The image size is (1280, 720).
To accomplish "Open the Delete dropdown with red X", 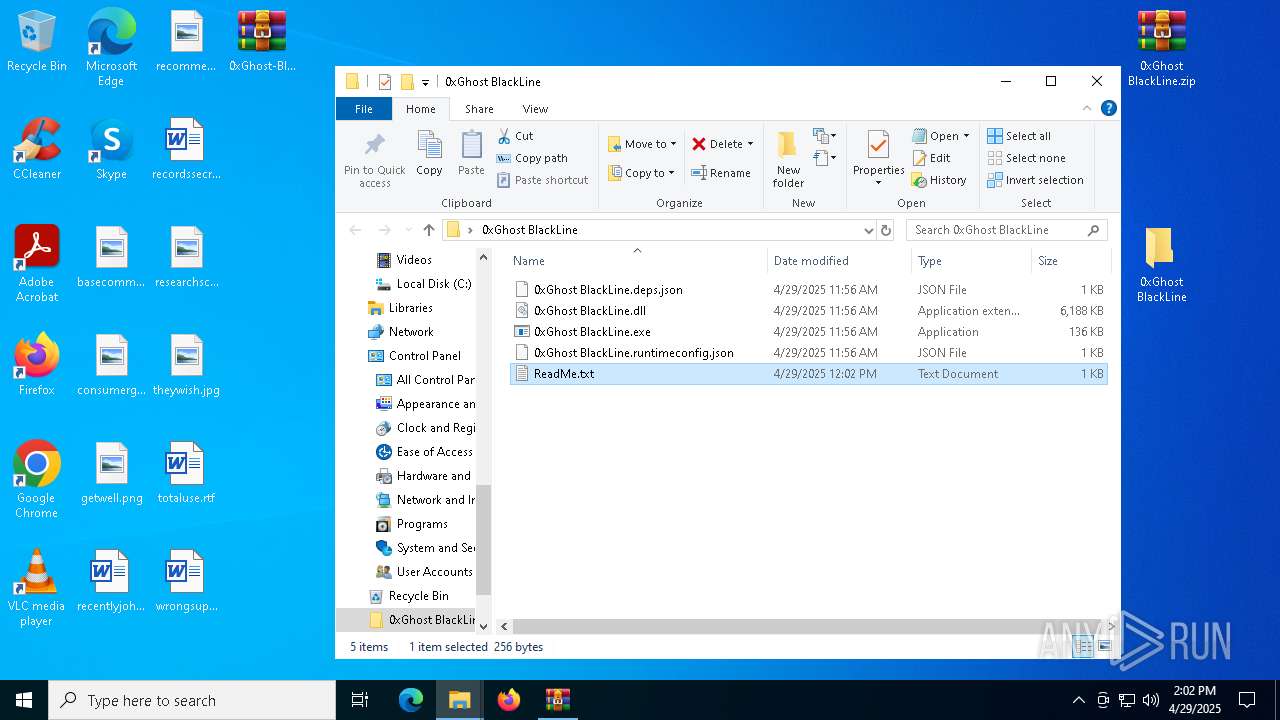I will [723, 144].
